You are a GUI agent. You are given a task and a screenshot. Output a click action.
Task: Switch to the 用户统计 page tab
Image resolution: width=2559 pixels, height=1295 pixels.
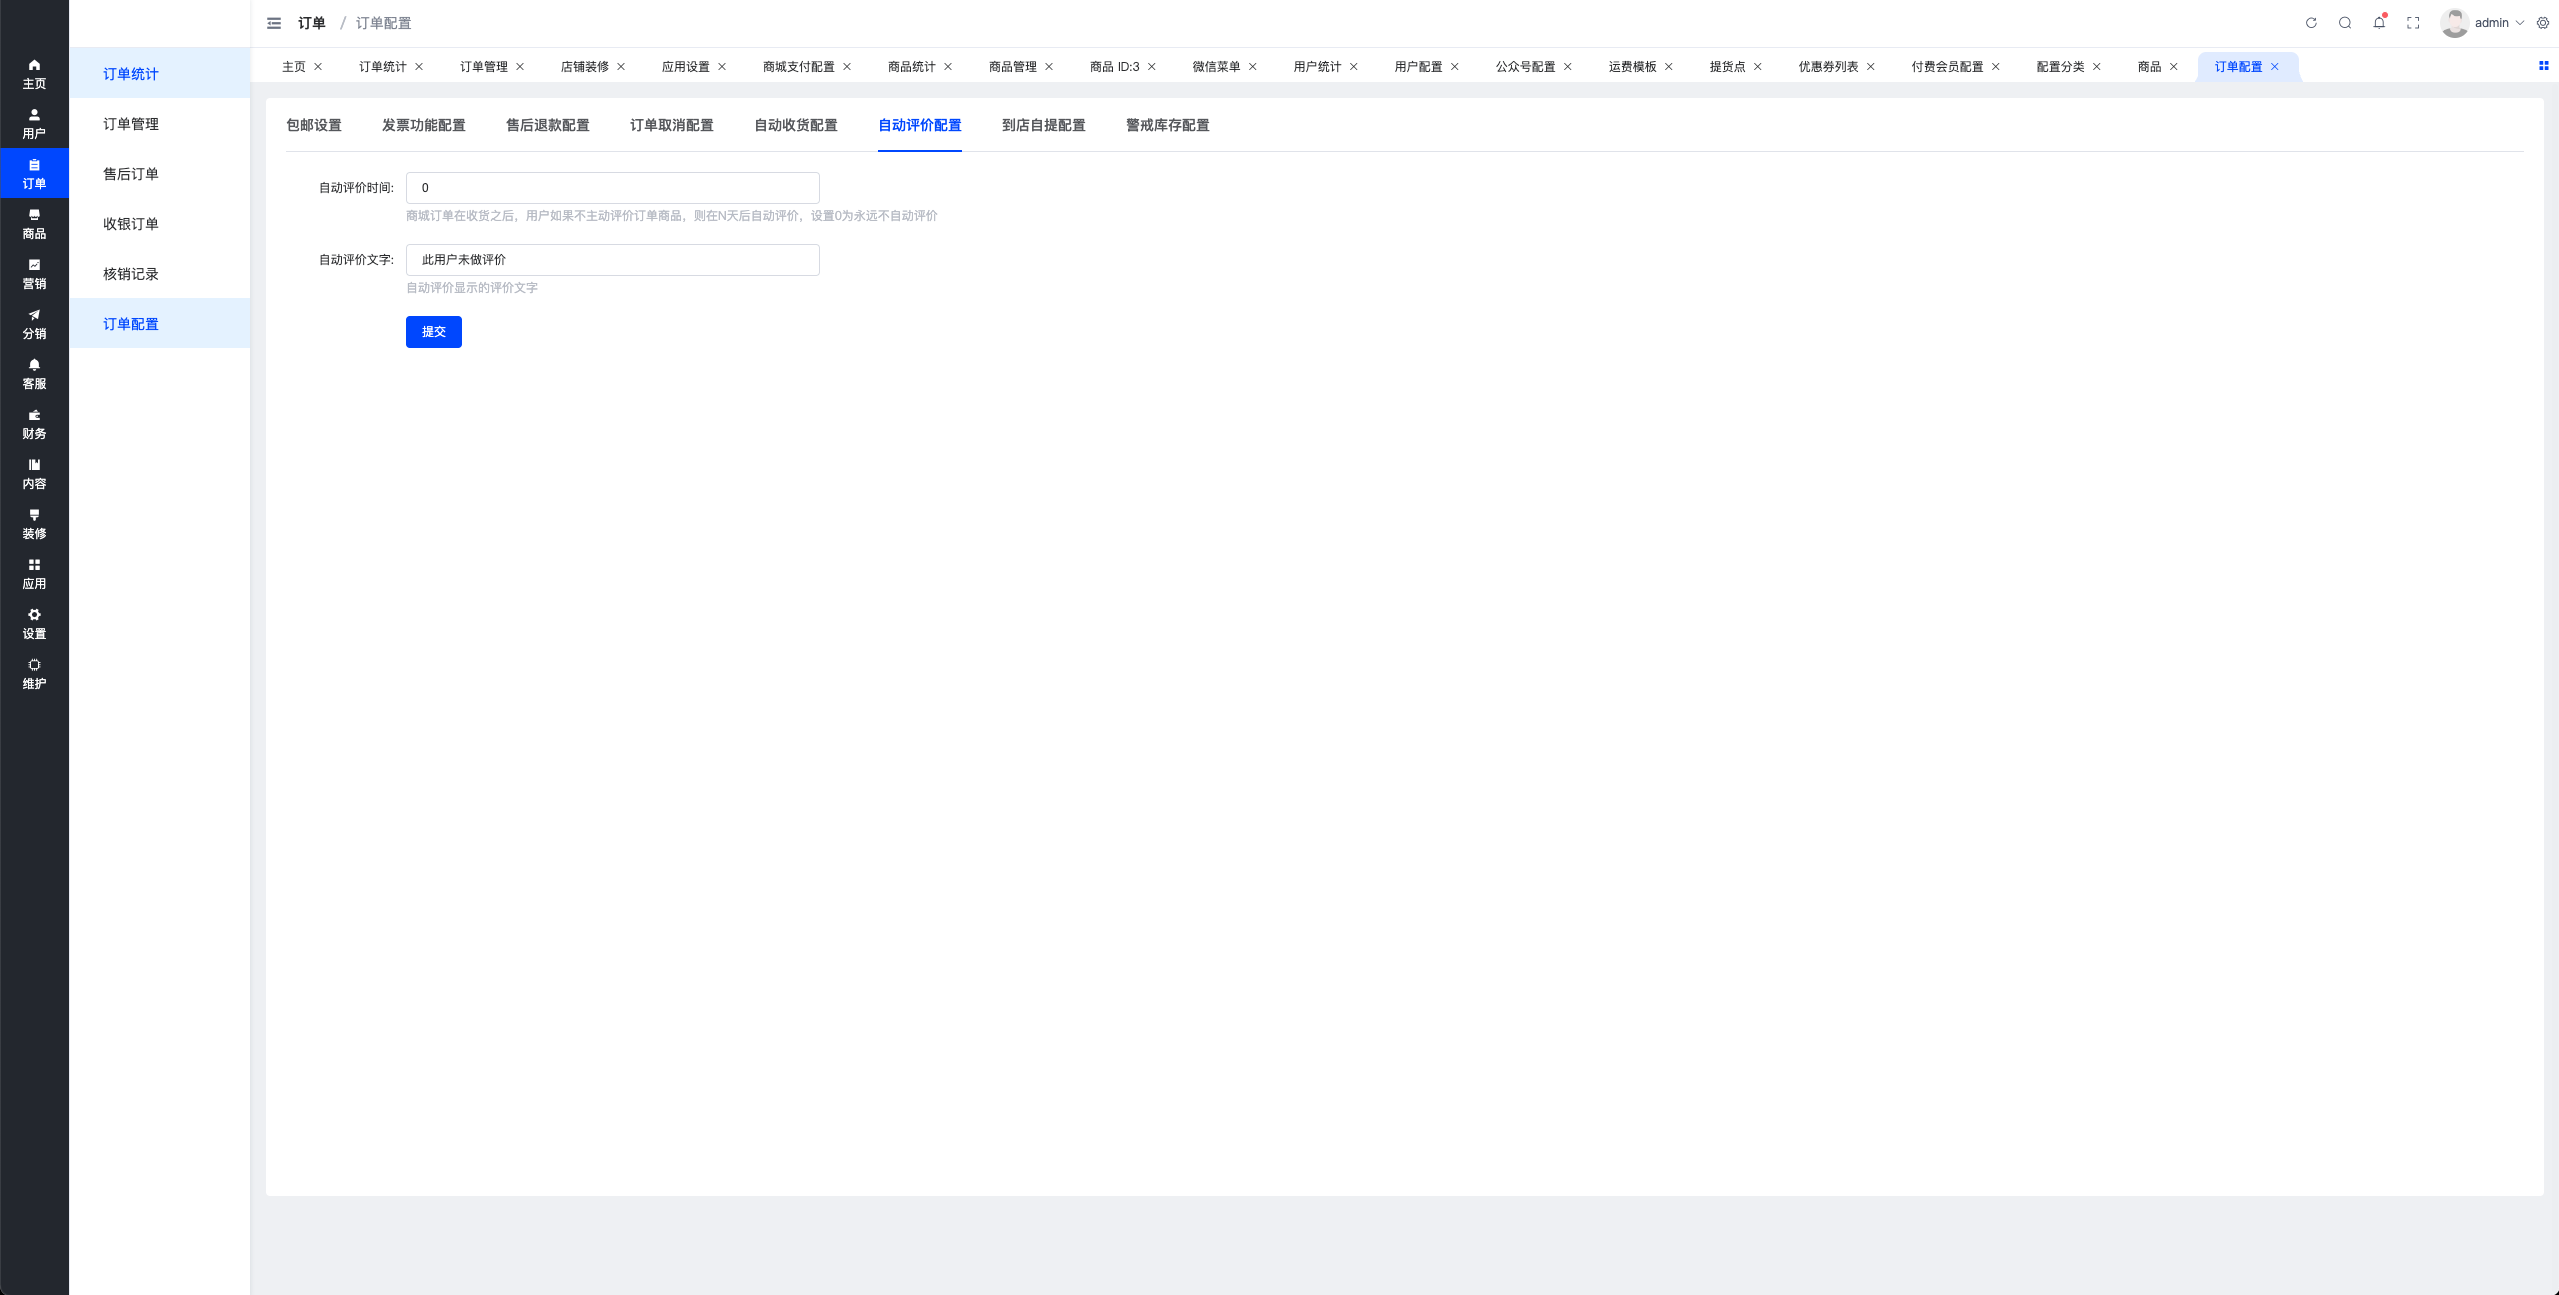point(1317,67)
